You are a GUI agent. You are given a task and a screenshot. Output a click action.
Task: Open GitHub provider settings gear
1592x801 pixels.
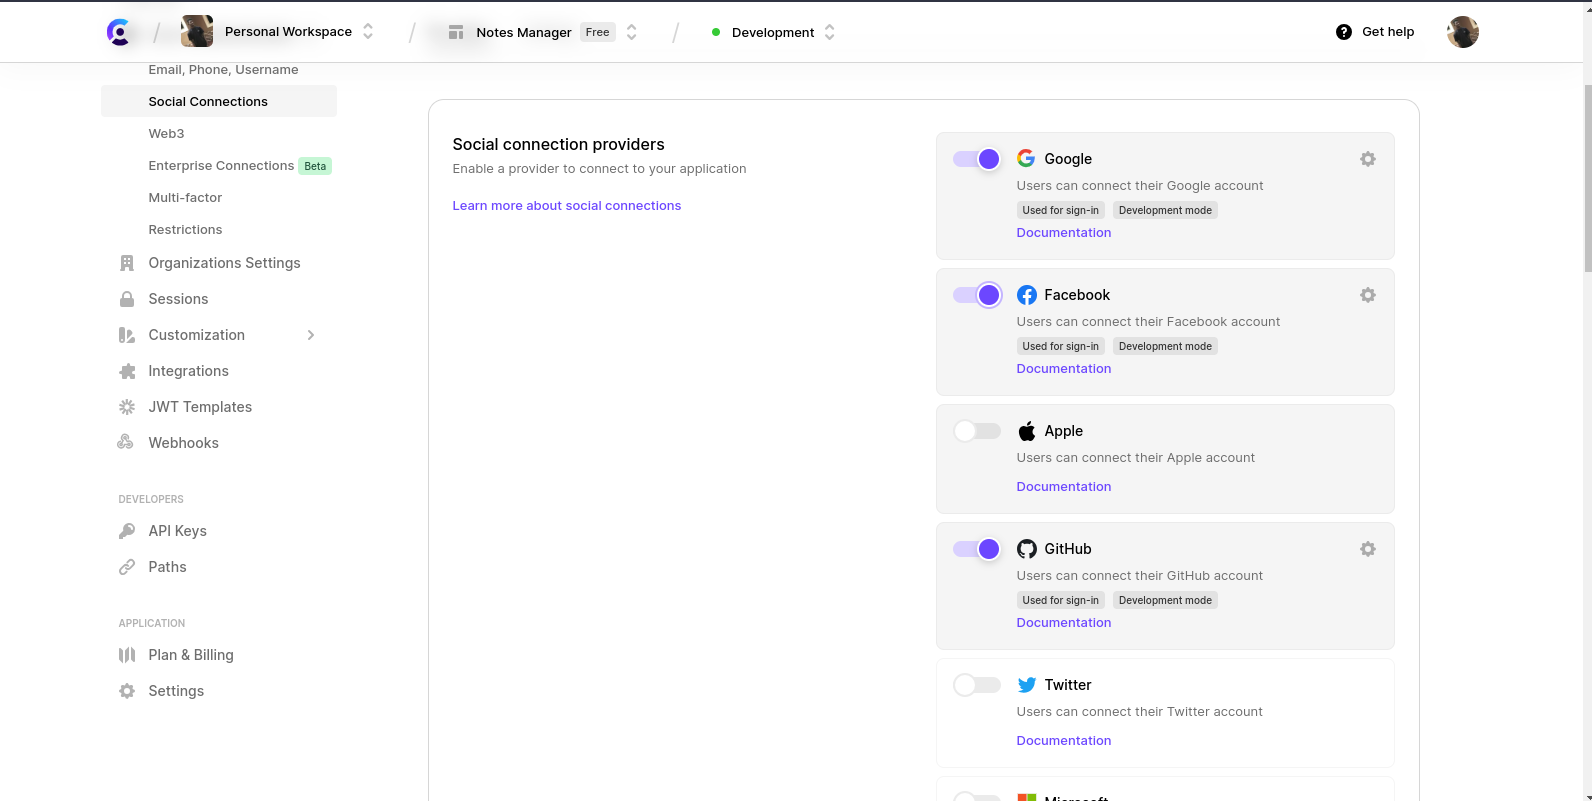tap(1368, 549)
